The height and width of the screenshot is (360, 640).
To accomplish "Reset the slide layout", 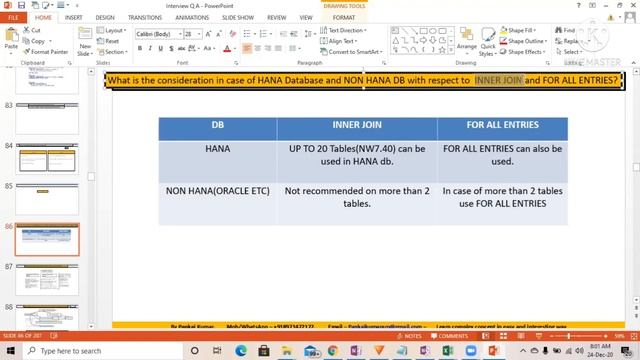I will point(108,41).
